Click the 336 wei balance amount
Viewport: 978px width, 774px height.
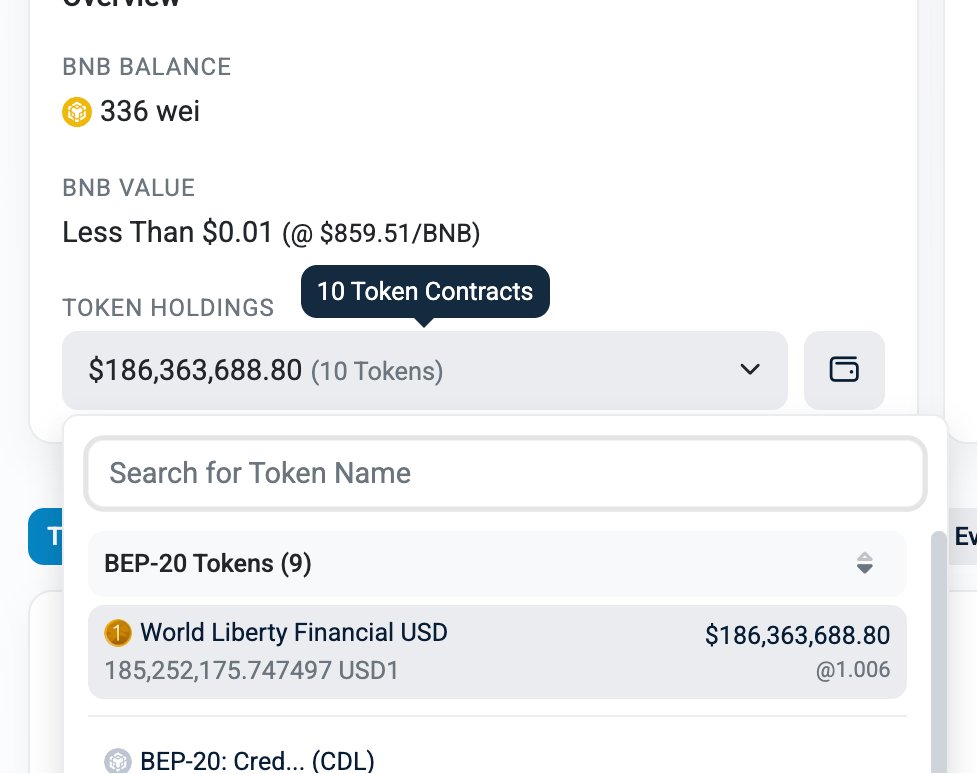coord(150,112)
